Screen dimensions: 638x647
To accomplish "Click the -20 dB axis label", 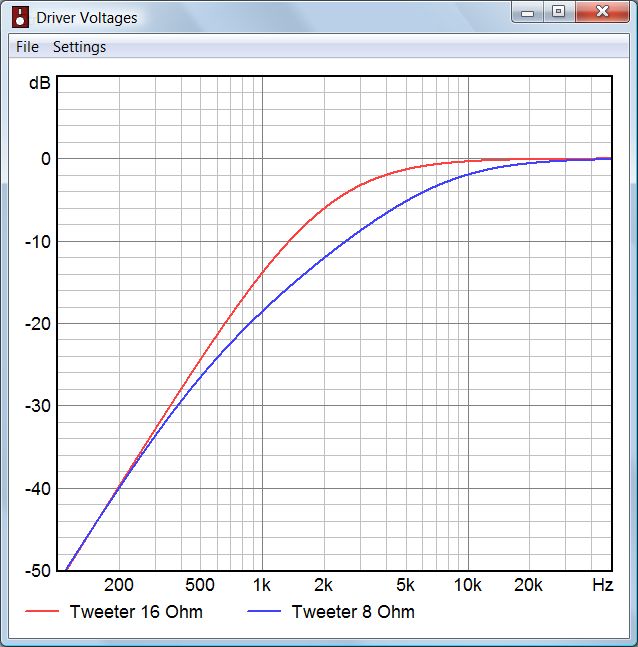I will [x=38, y=324].
